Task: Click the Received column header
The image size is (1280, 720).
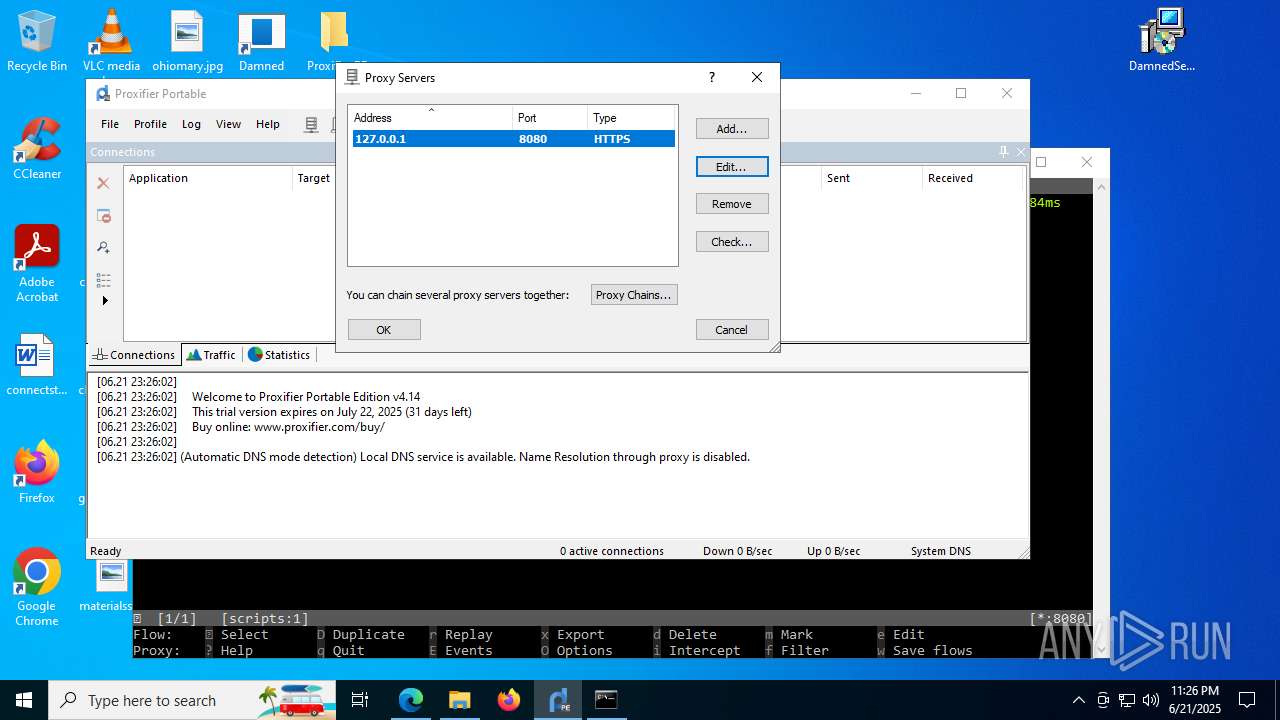Action: click(972, 178)
